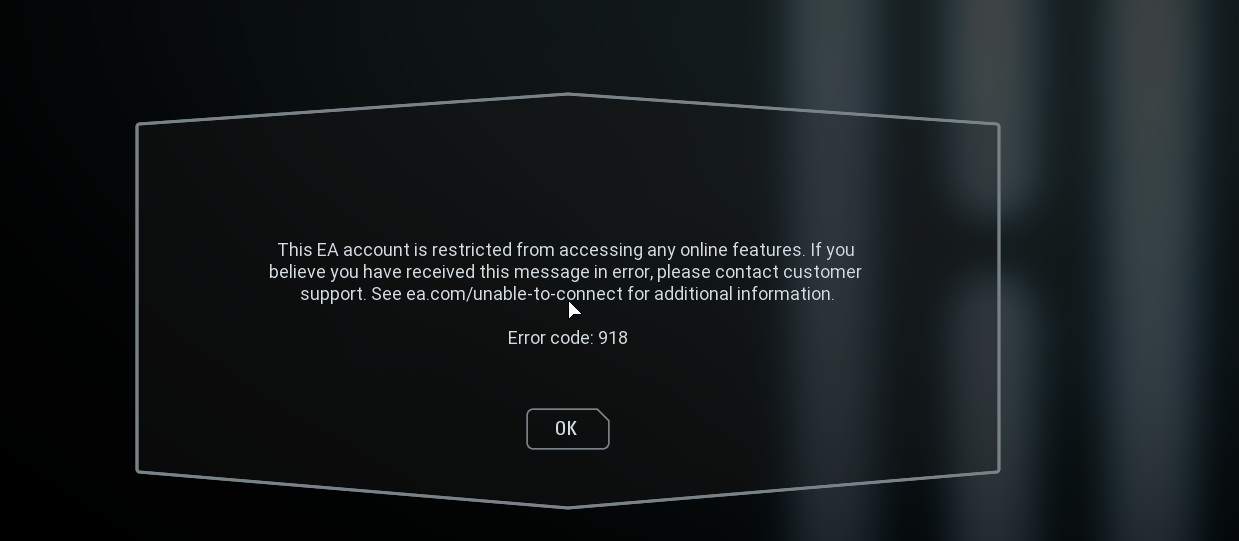Click the bottom-right corner of the dialog border

[x=997, y=470]
